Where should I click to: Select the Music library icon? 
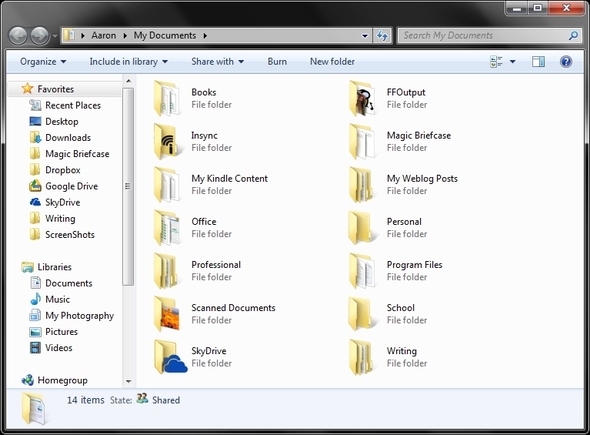(x=35, y=299)
